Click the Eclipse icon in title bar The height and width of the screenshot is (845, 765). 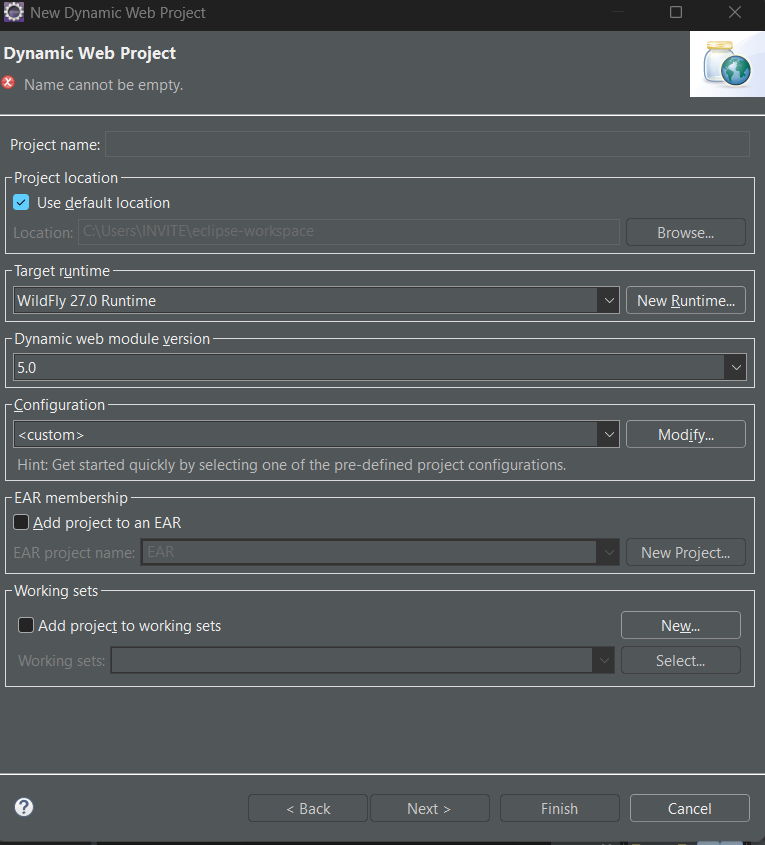(x=13, y=12)
